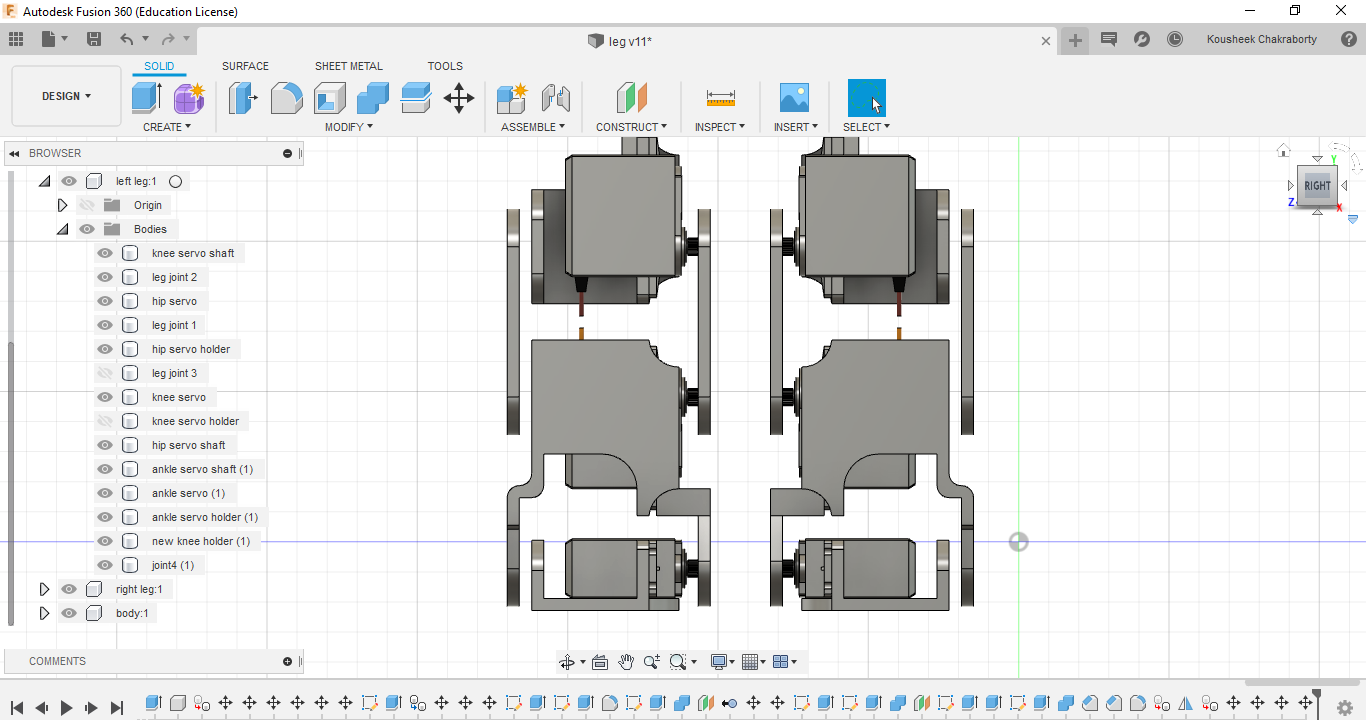Viewport: 1372px width, 720px height.
Task: Select the Shell tool in Modify
Action: coord(329,98)
